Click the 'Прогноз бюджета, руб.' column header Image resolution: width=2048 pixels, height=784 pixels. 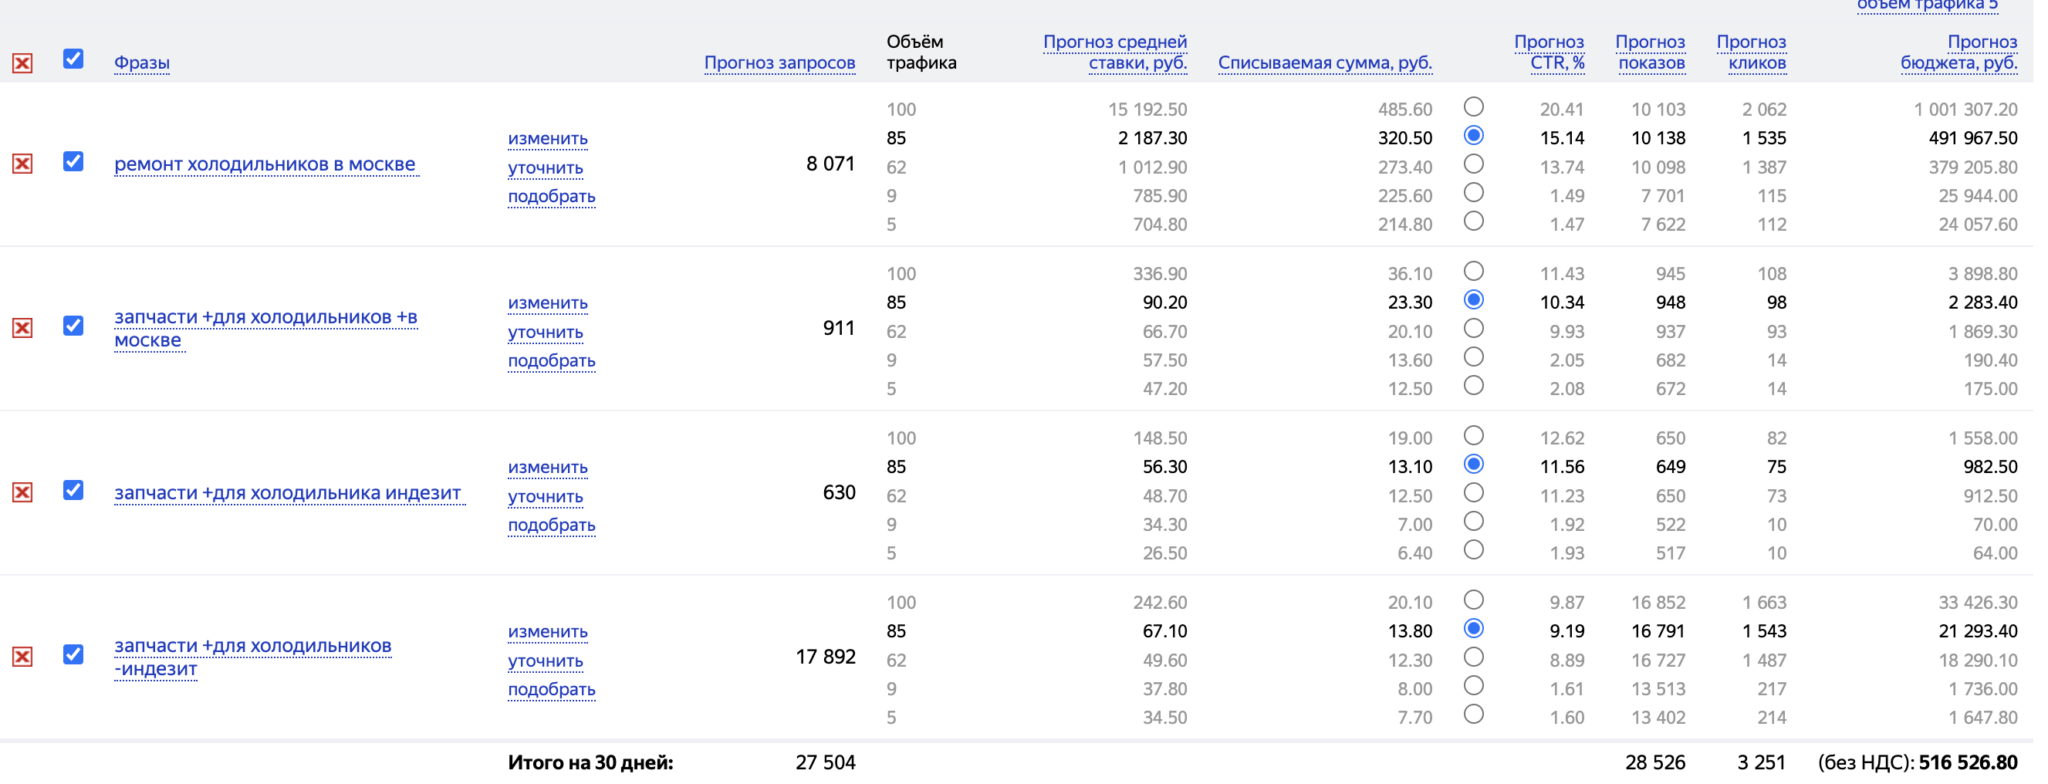coord(1958,53)
